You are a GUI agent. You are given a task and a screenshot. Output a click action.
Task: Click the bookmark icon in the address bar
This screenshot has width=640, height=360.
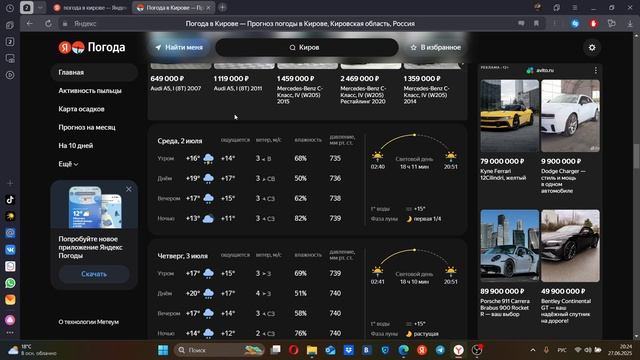536,24
